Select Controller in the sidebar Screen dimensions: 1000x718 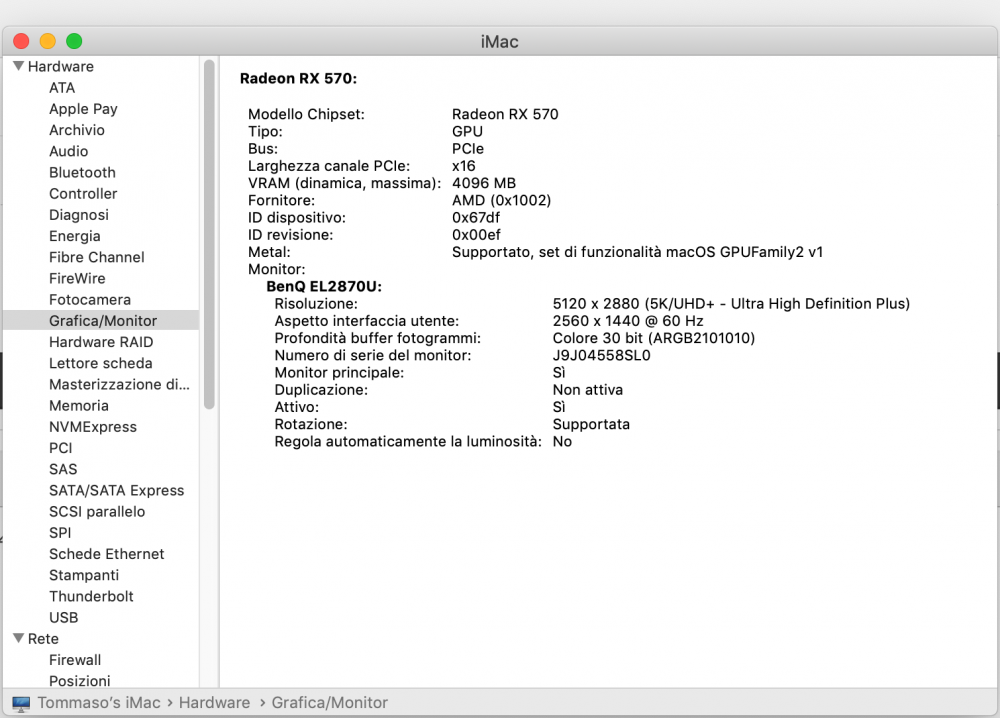[83, 193]
